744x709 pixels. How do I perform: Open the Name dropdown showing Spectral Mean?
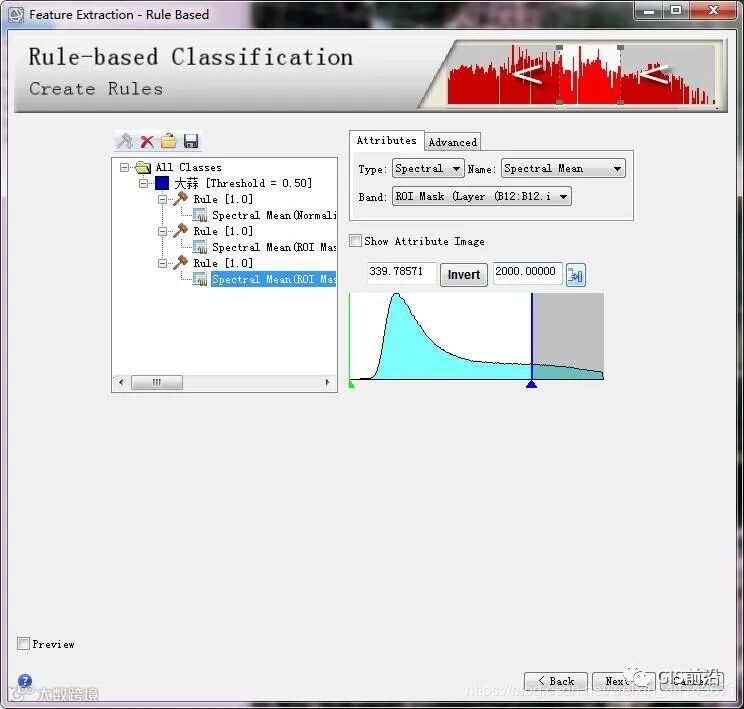click(563, 168)
